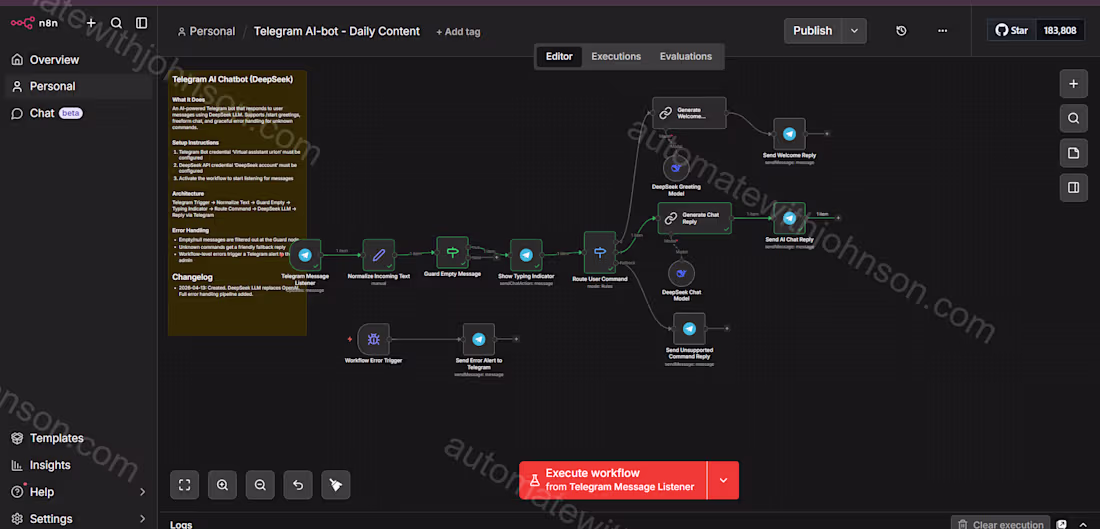This screenshot has height=529, width=1100.
Task: Select the Normalize Incoming Text node
Action: click(x=379, y=255)
